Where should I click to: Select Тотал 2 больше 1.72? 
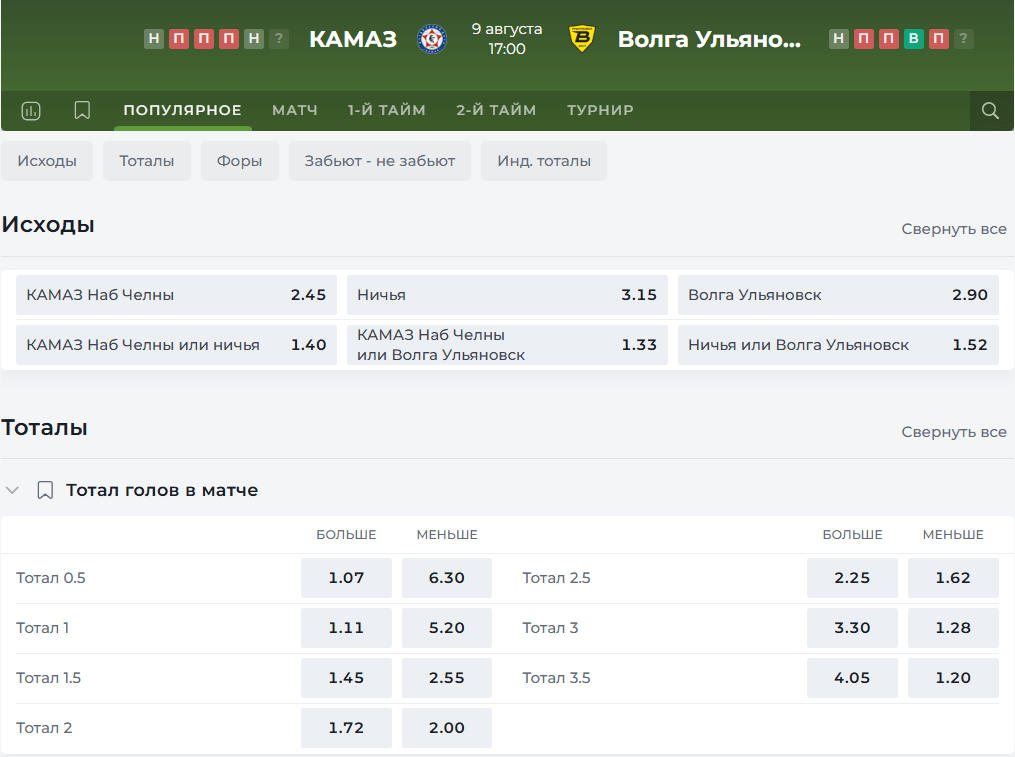(346, 727)
